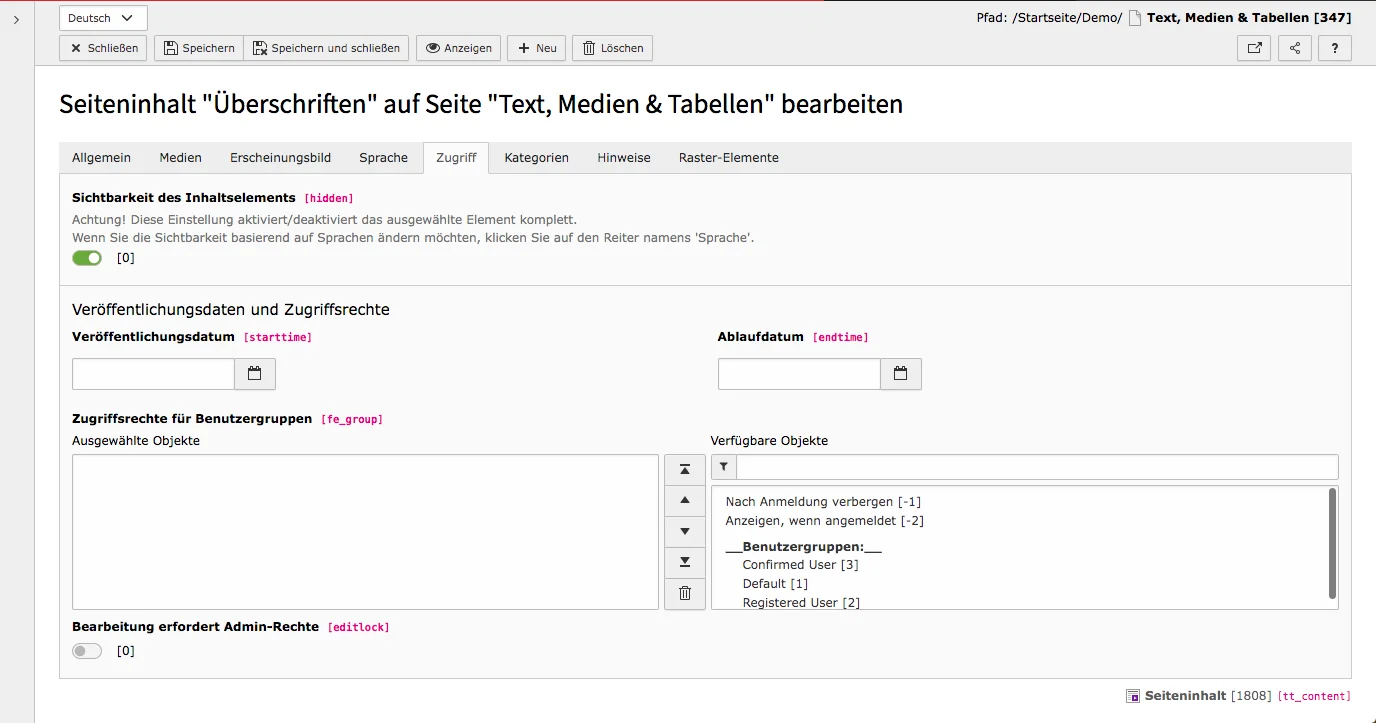
Task: Open the Deutsch language dropdown
Action: [102, 17]
